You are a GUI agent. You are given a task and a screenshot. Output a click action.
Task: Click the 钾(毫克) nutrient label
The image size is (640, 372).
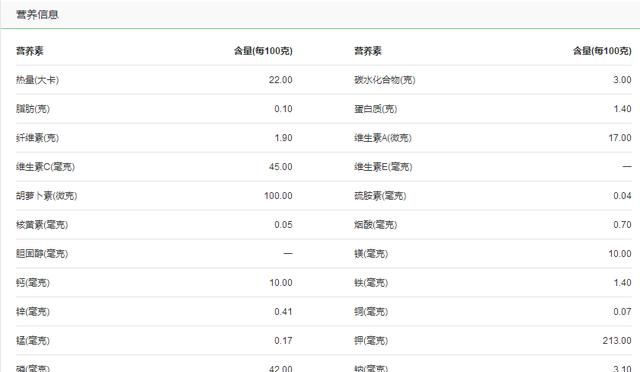(x=371, y=341)
